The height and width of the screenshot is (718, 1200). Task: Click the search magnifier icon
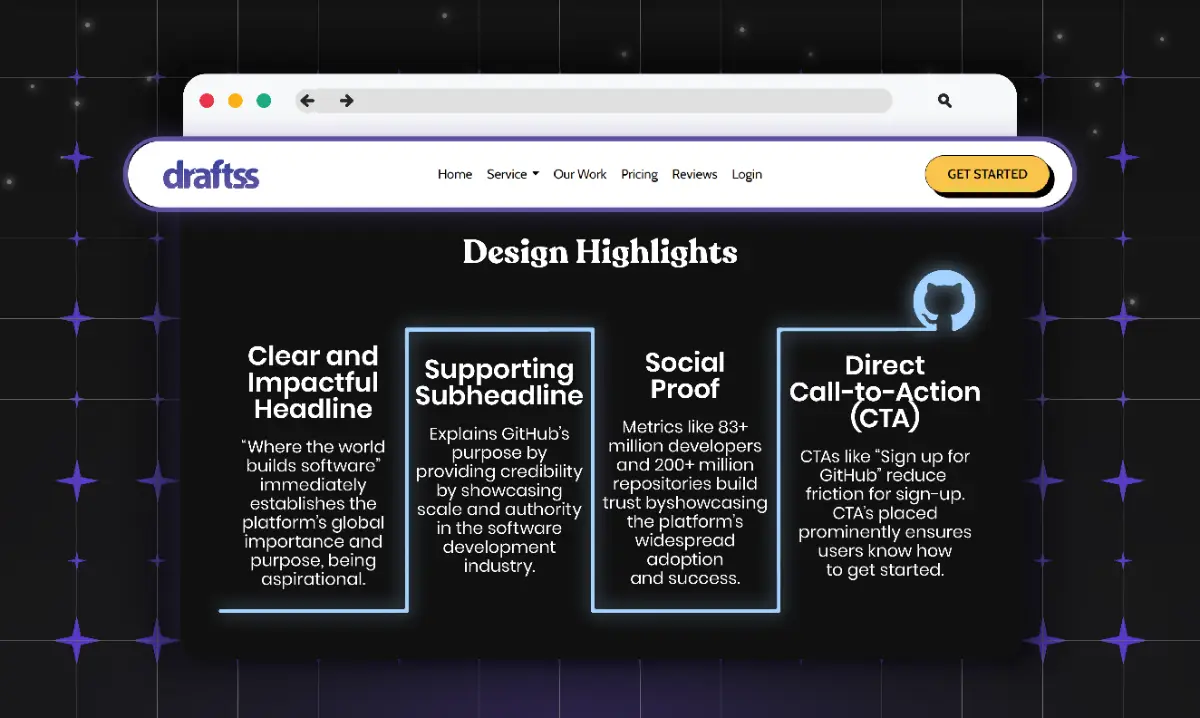(x=944, y=101)
